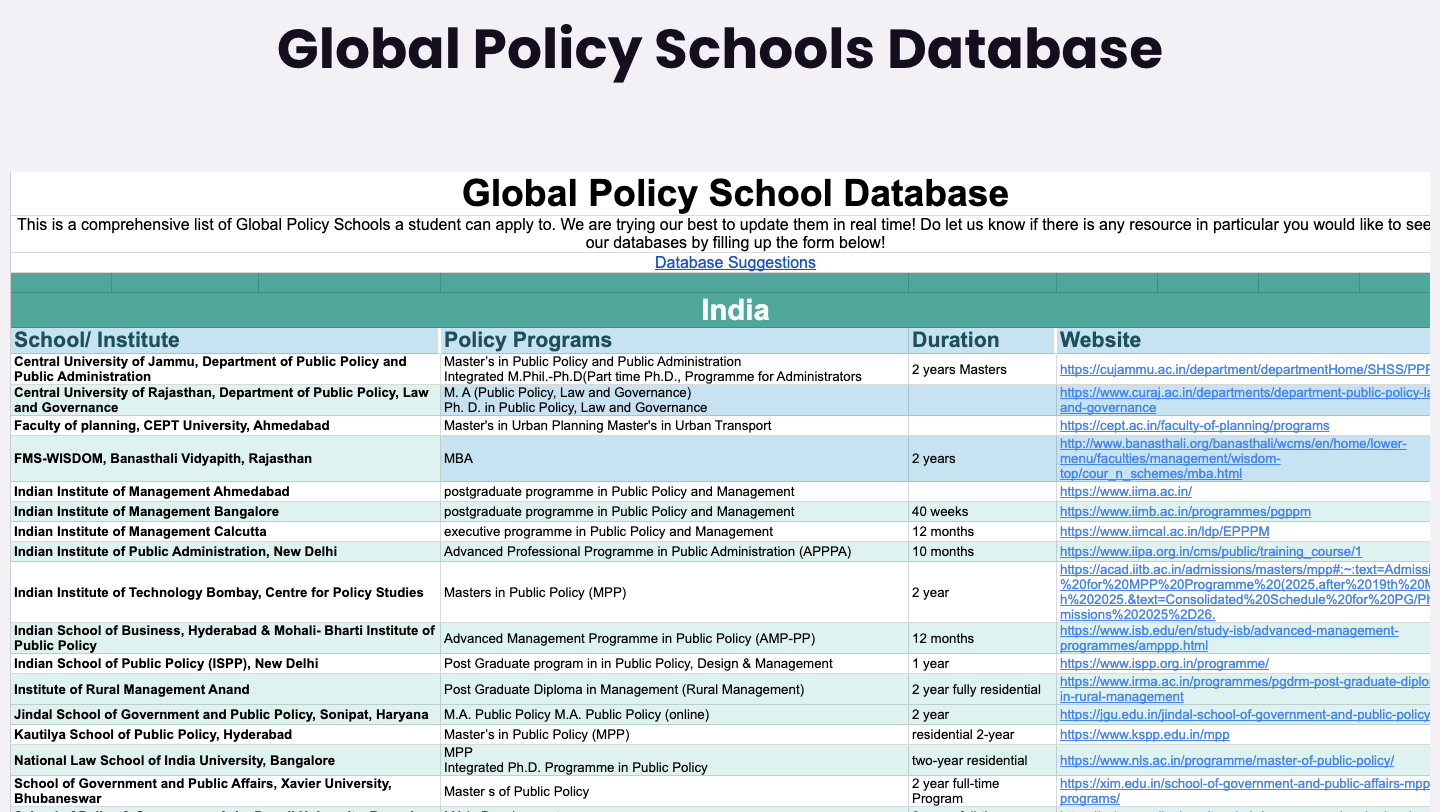Click the 2 year fully residential cell

tap(982, 689)
